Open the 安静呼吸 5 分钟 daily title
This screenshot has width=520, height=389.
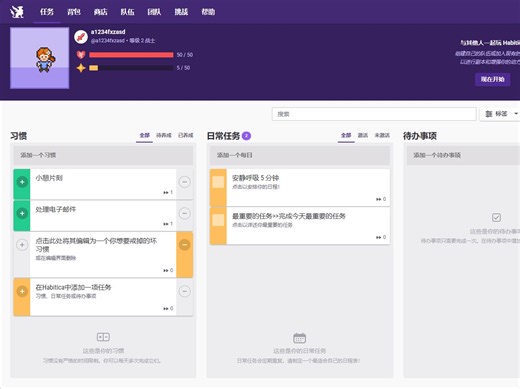click(x=256, y=178)
